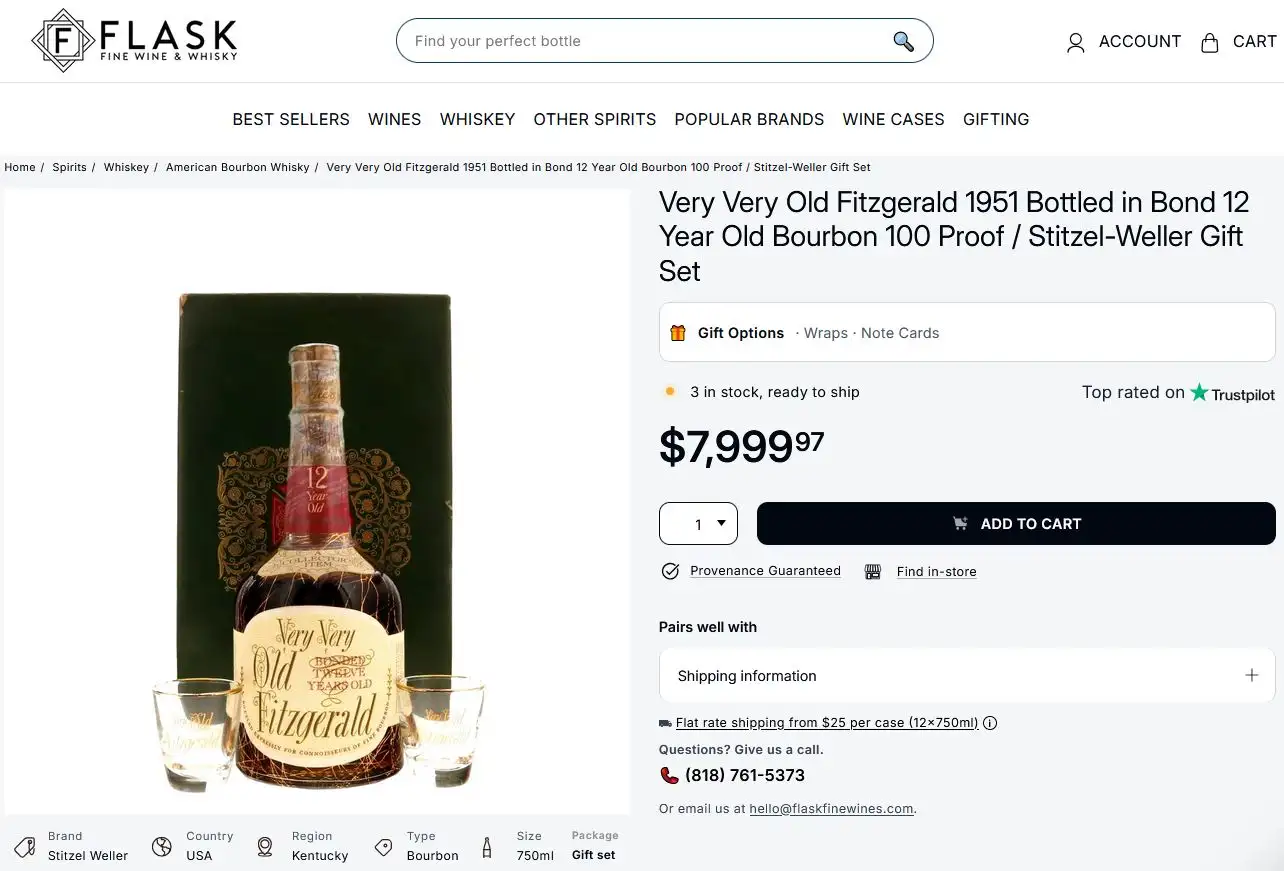
Task: Open the Whiskey menu
Action: (477, 119)
